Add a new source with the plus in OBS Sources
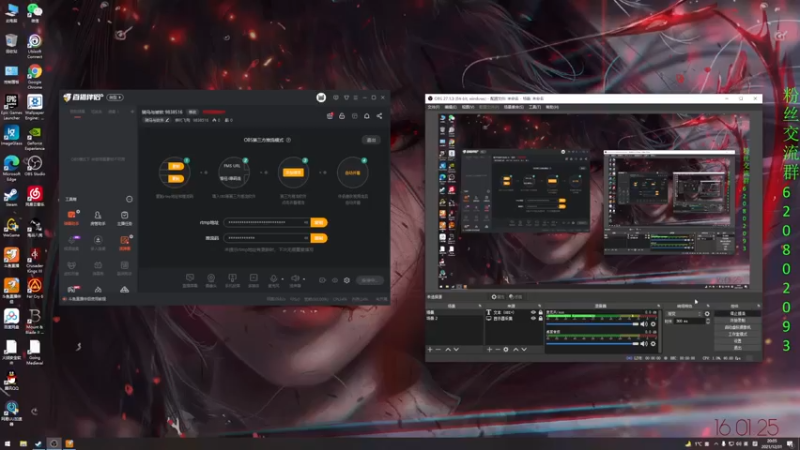 (x=489, y=349)
